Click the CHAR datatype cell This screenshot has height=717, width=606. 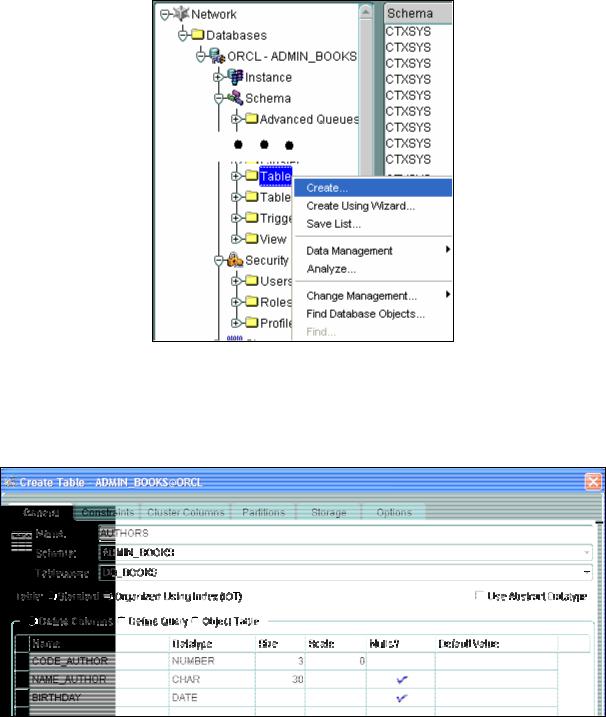pos(212,680)
